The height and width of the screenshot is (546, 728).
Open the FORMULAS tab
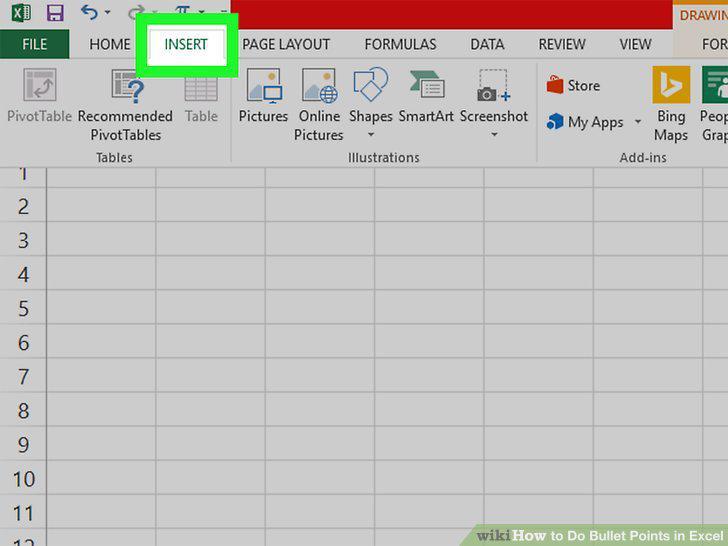pyautogui.click(x=400, y=44)
